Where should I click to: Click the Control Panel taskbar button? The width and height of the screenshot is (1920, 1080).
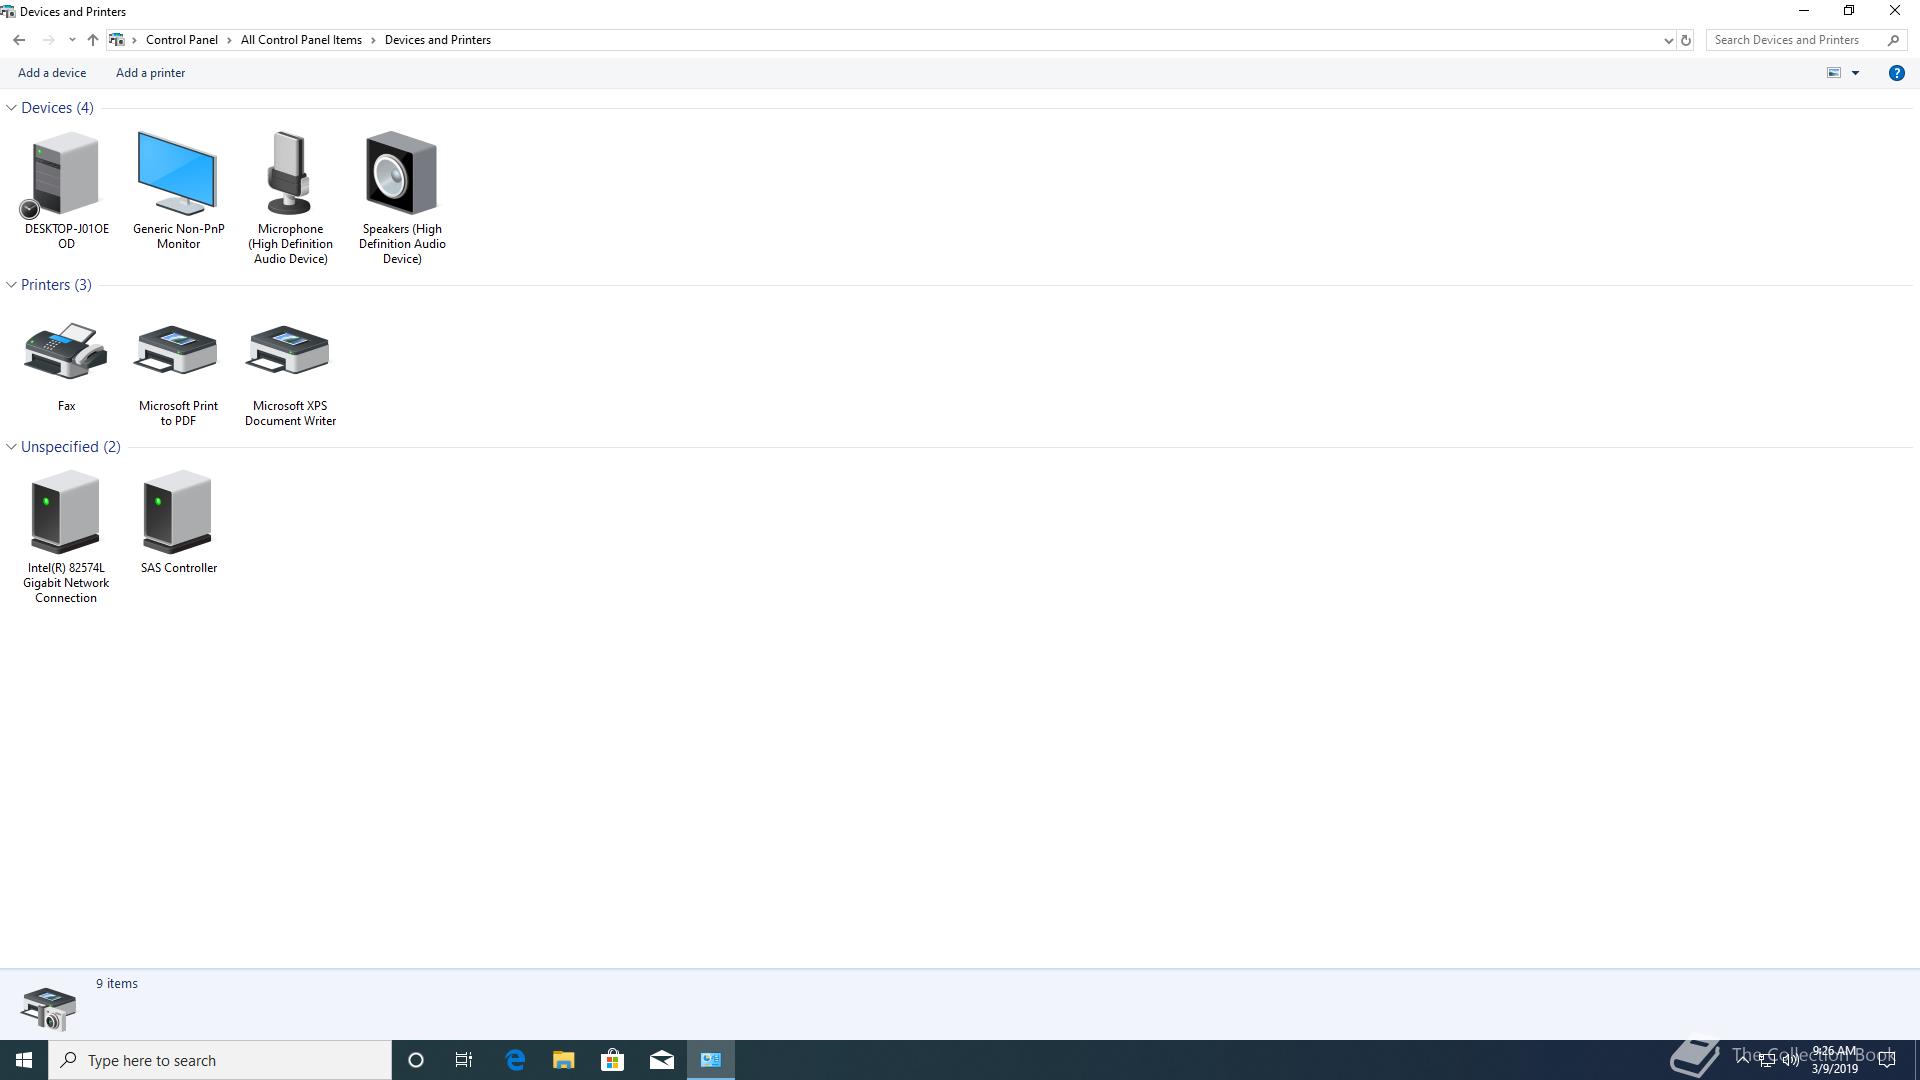[711, 1060]
